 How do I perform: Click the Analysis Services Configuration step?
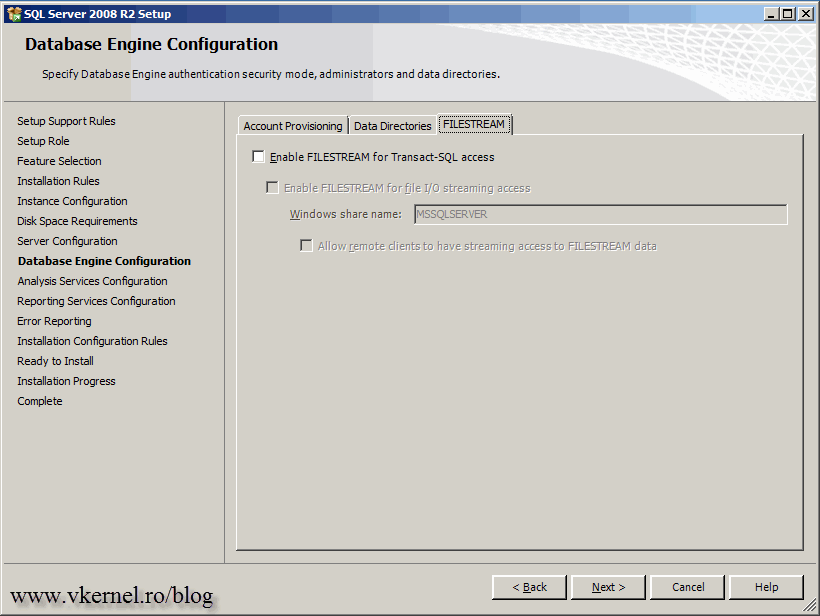pyautogui.click(x=93, y=281)
